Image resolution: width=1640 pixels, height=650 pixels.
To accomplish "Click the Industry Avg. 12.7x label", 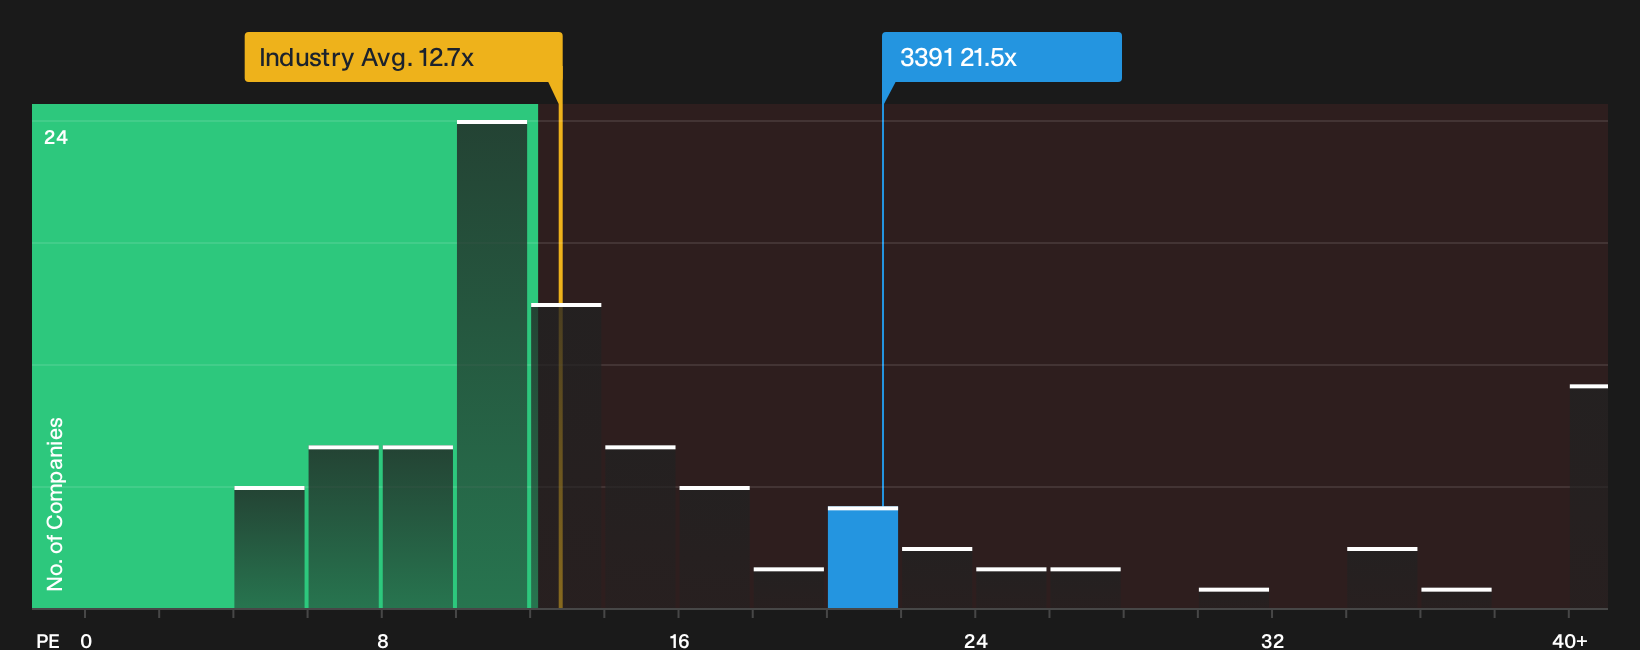I will pos(403,57).
